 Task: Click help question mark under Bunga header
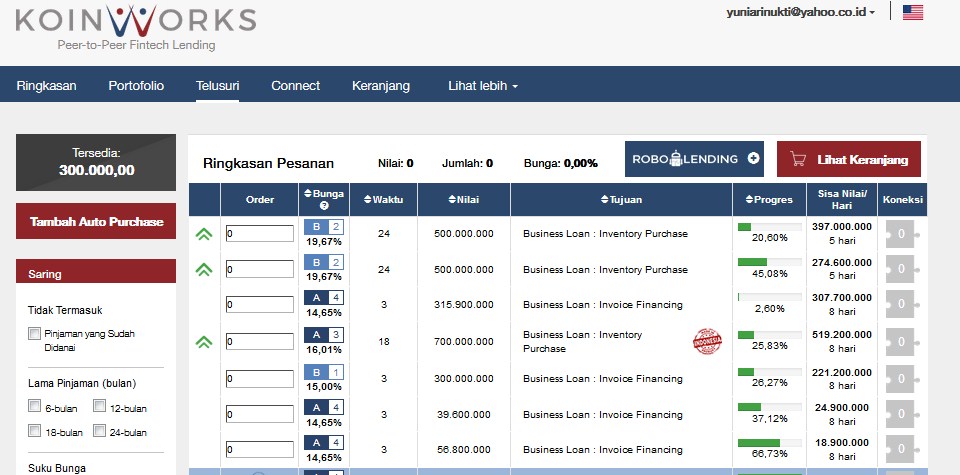(x=324, y=206)
